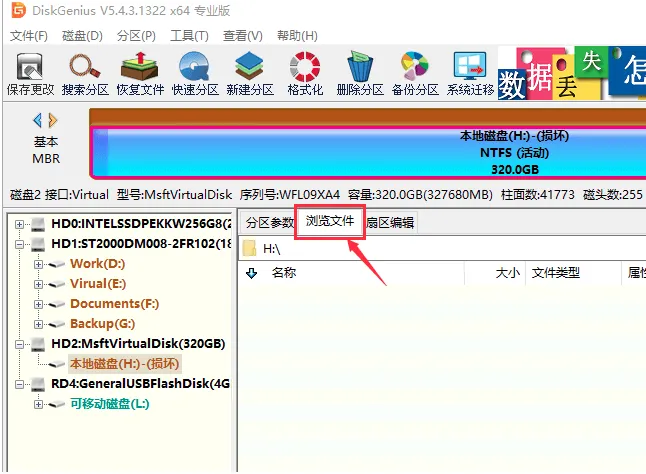The width and height of the screenshot is (646, 474).
Task: Expand the Work(D:) tree node
Action: (38, 264)
